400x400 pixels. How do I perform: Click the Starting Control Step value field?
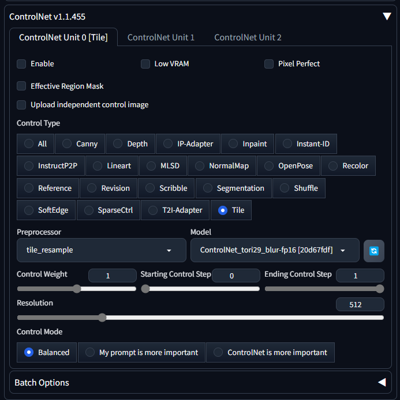236,276
